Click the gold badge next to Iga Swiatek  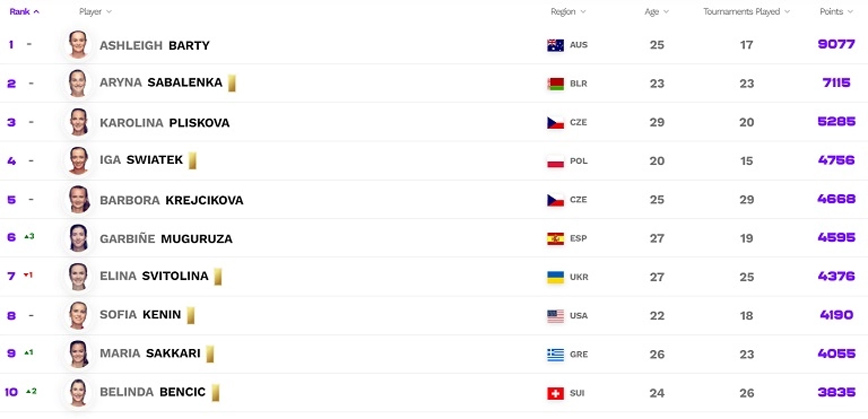[193, 160]
